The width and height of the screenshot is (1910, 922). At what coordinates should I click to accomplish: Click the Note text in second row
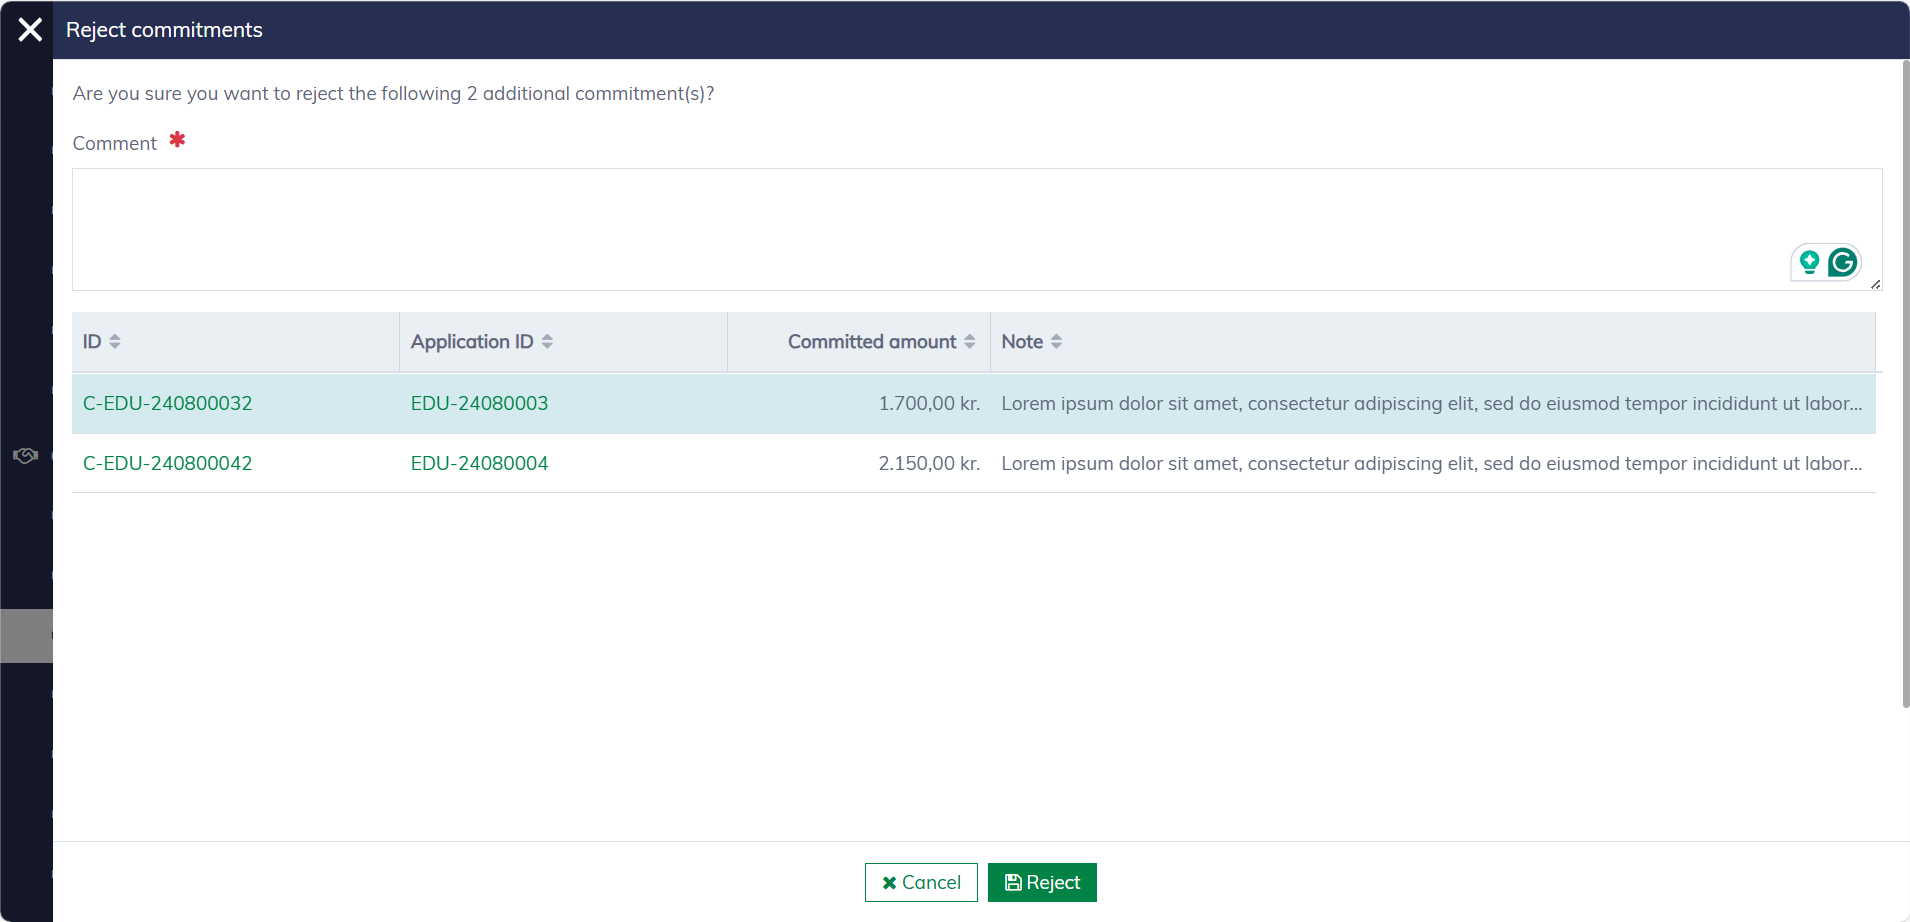point(1430,464)
